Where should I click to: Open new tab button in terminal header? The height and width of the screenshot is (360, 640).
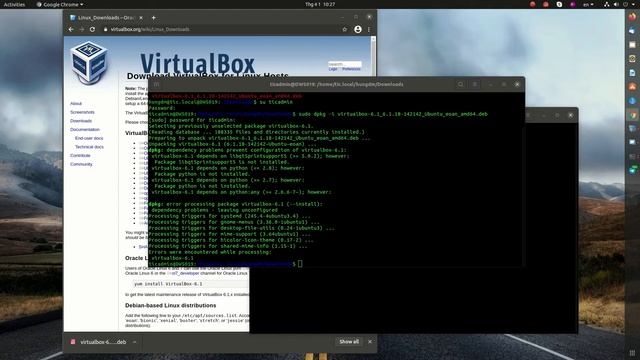tap(156, 84)
